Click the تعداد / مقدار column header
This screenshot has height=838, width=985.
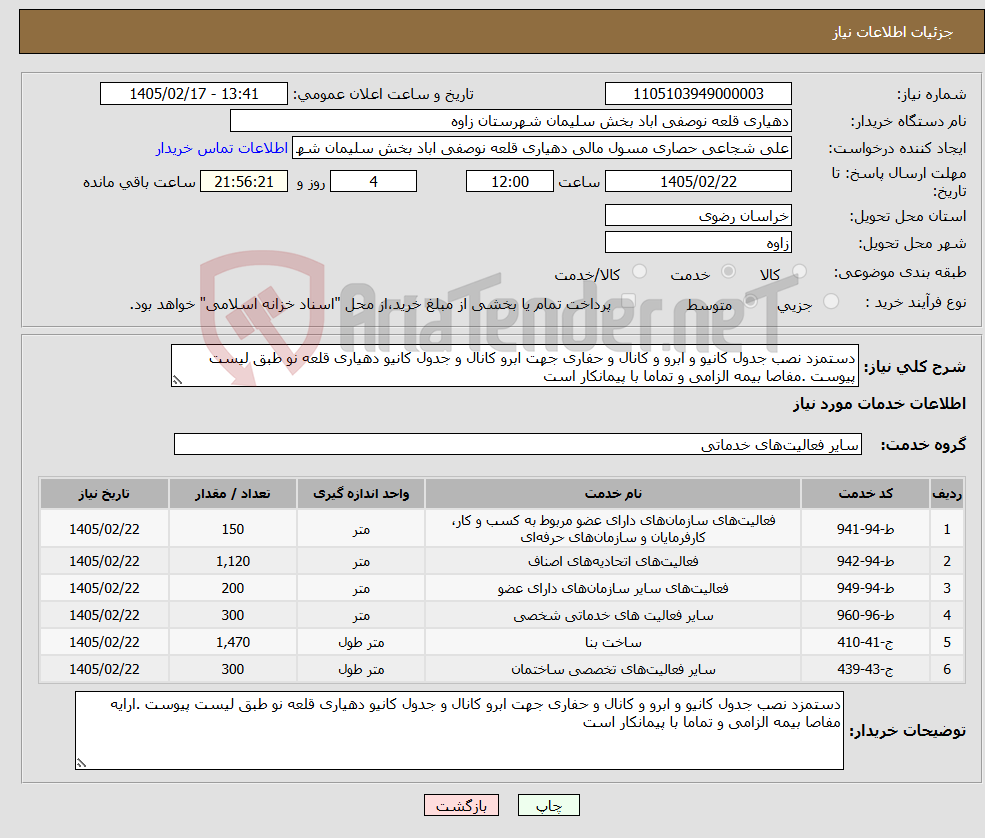point(232,494)
